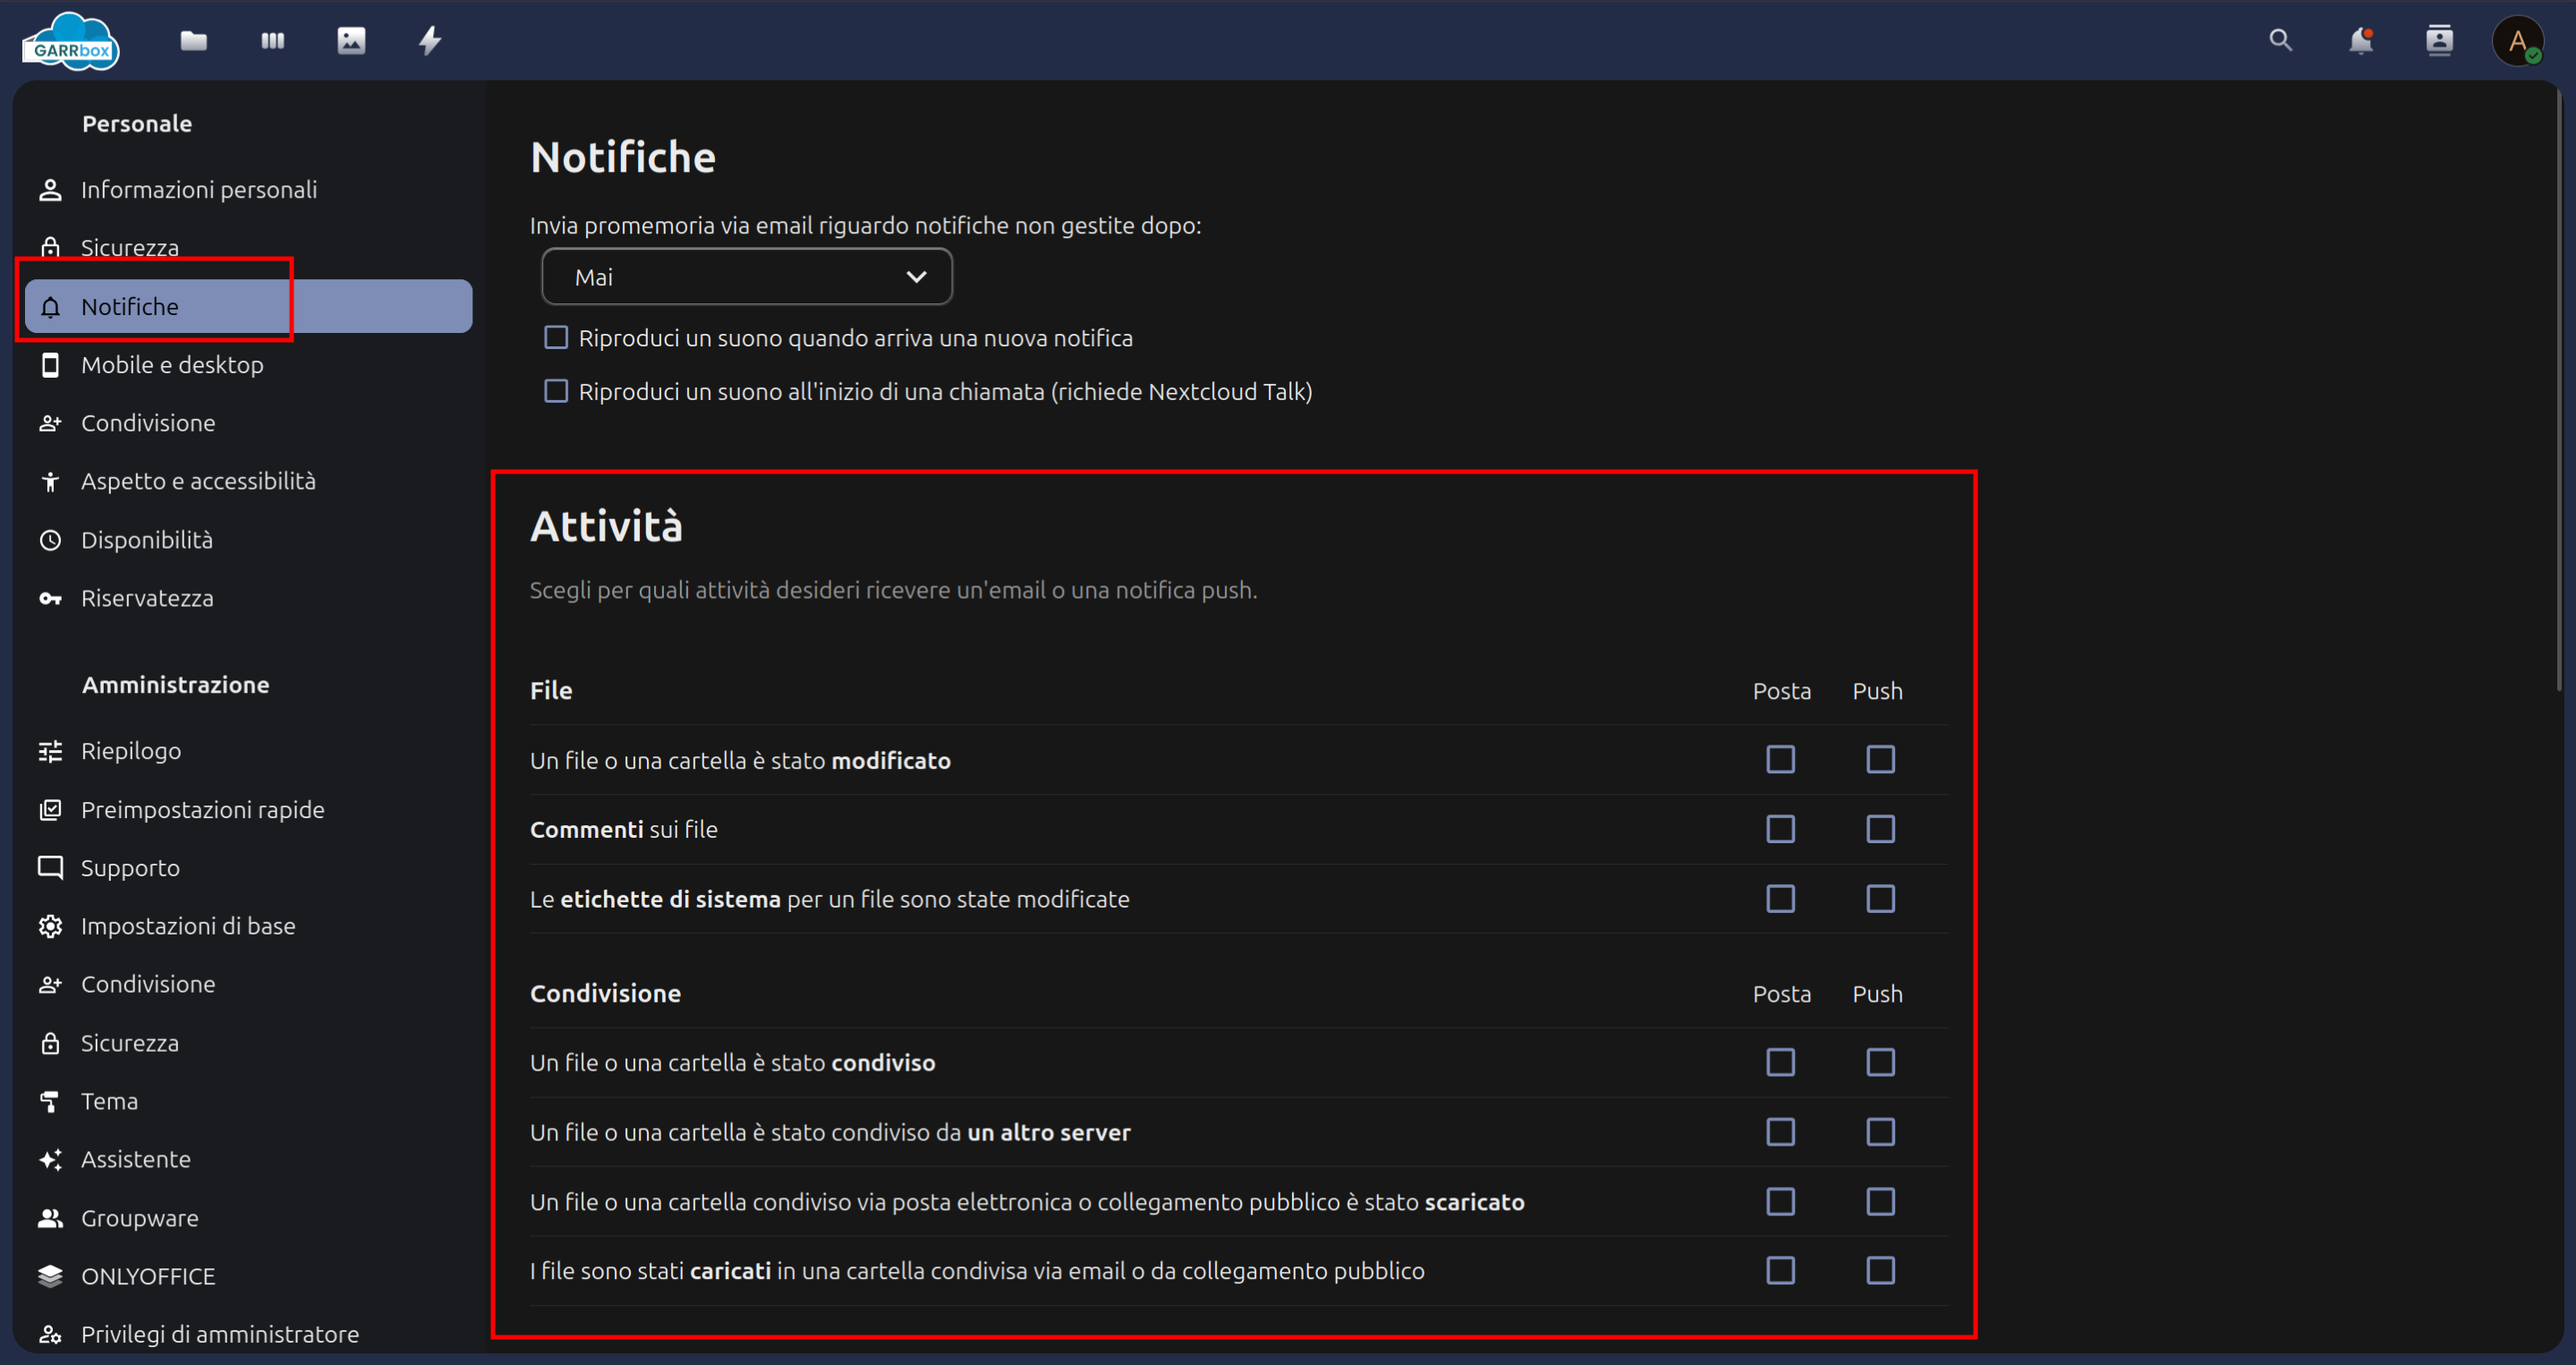Open the Contacts icon in the top bar
The width and height of the screenshot is (2576, 1365).
[2440, 40]
